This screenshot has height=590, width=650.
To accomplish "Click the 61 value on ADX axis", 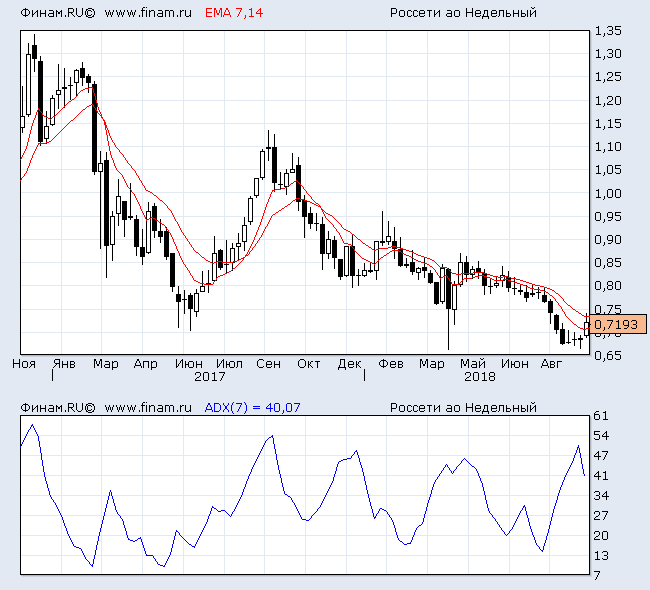I will click(x=601, y=415).
